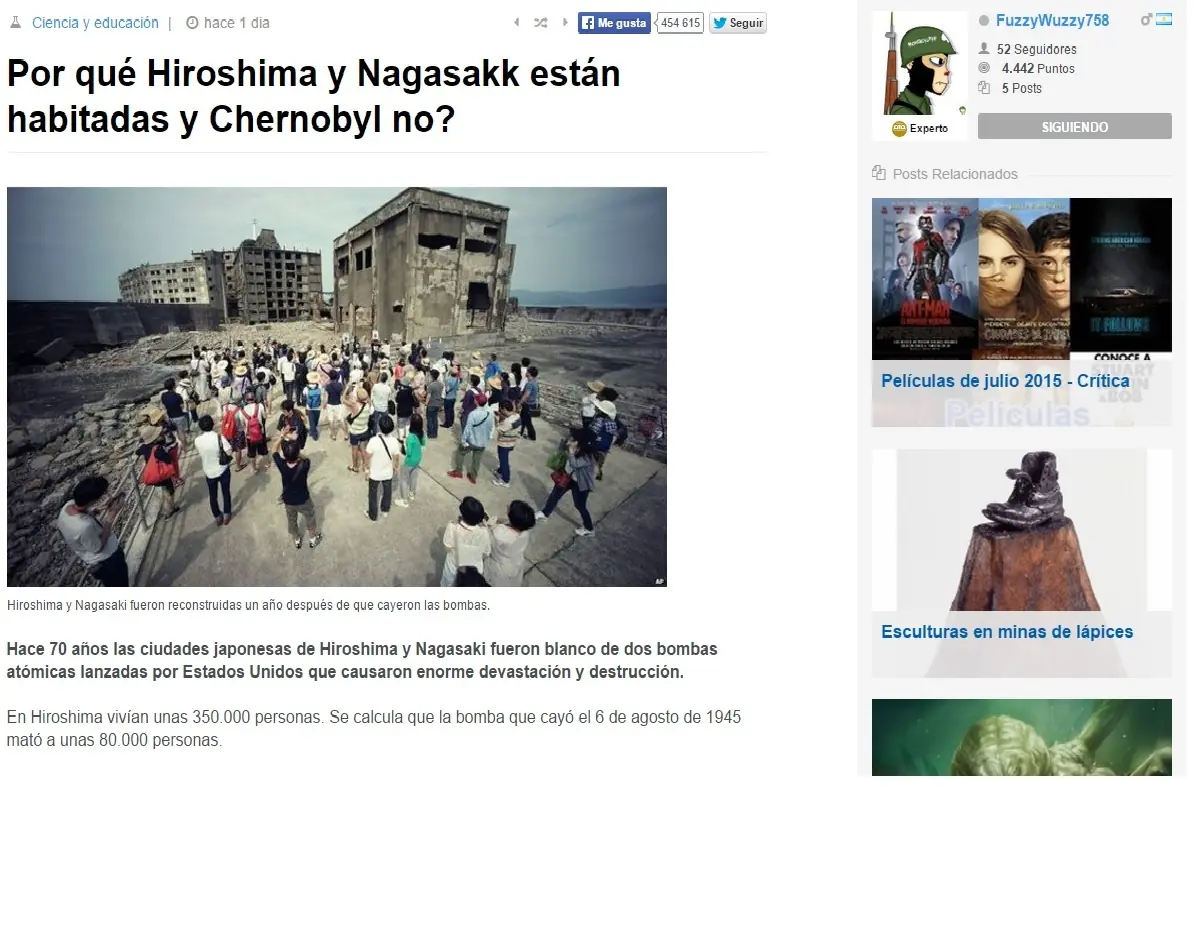
Task: Click the 454 615 like counter
Action: pos(680,23)
